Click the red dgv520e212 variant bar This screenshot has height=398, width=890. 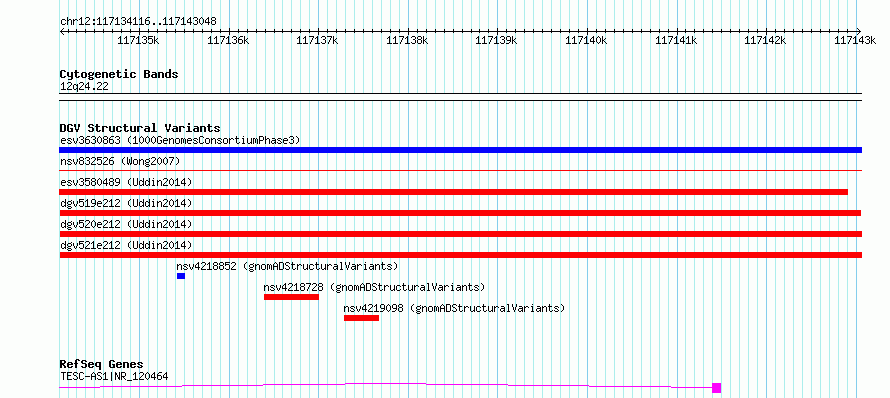pyautogui.click(x=460, y=234)
